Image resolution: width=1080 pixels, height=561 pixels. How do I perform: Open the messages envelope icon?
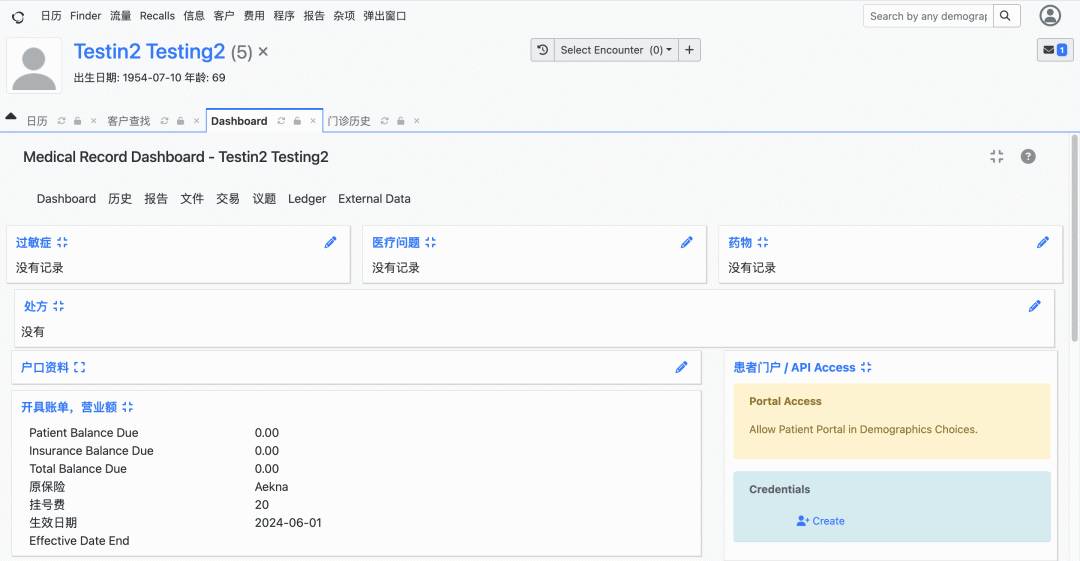[1055, 50]
